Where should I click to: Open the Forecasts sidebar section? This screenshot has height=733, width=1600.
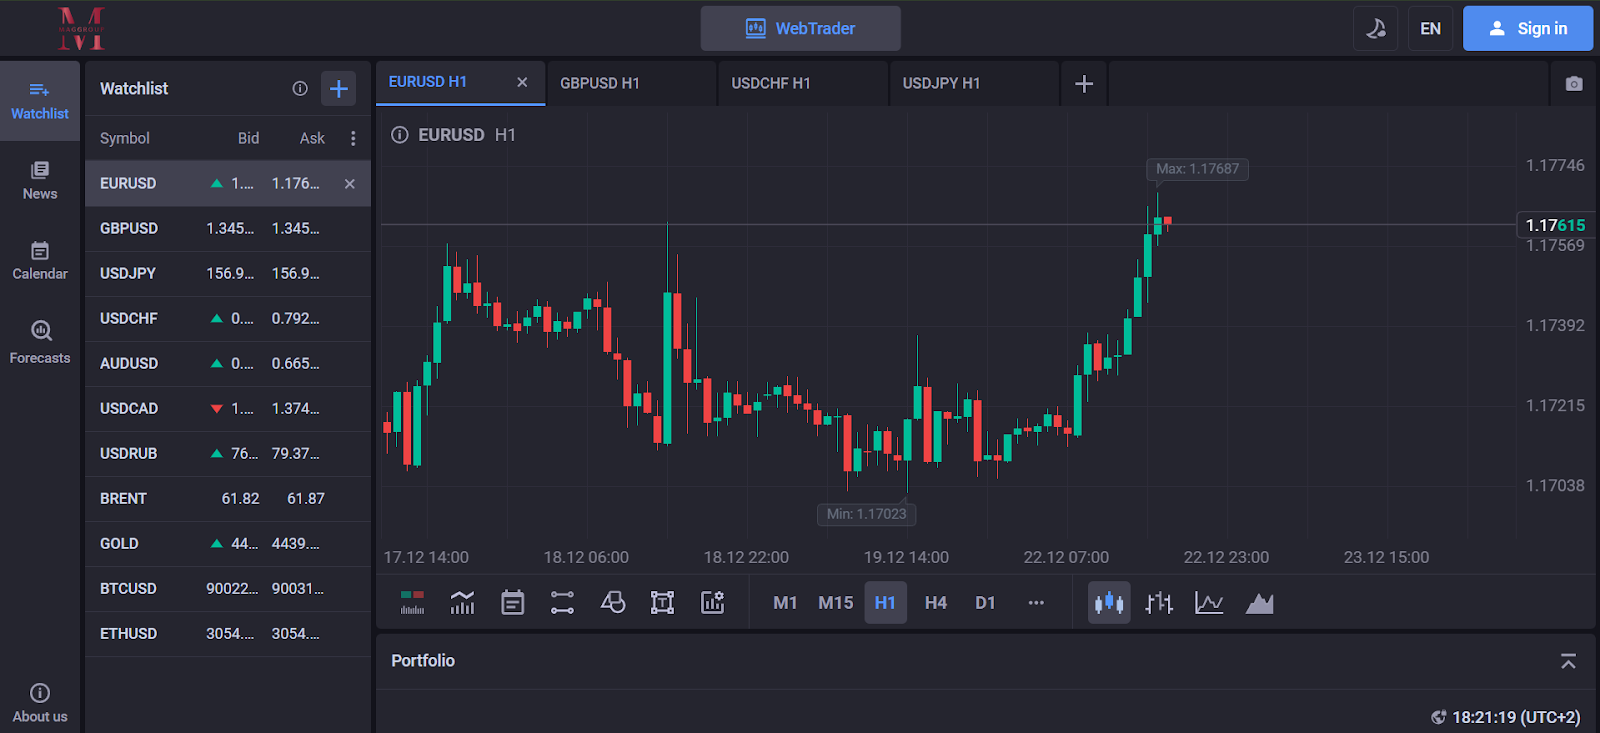pos(40,341)
